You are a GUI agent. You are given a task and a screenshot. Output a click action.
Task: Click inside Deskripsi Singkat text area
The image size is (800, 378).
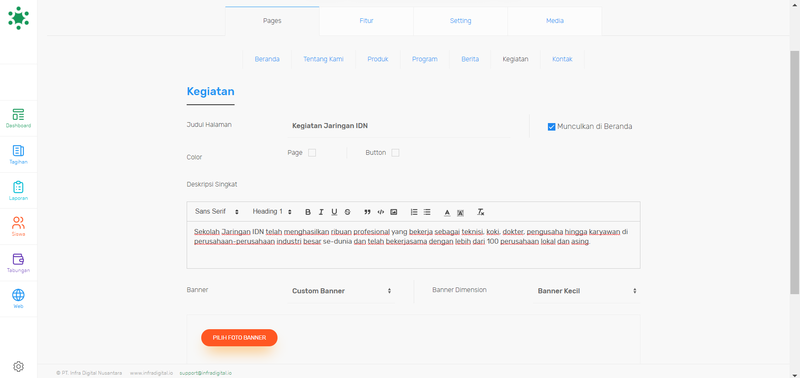click(x=413, y=245)
